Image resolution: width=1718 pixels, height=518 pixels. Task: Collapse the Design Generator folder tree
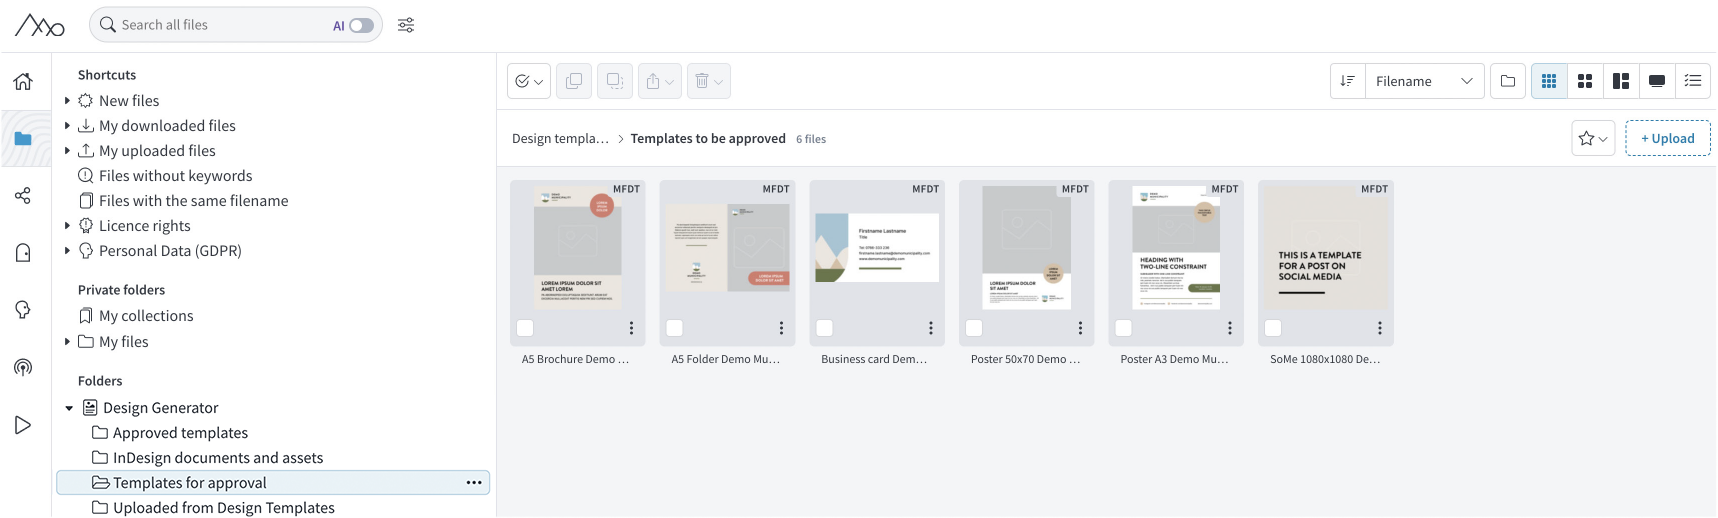point(69,408)
